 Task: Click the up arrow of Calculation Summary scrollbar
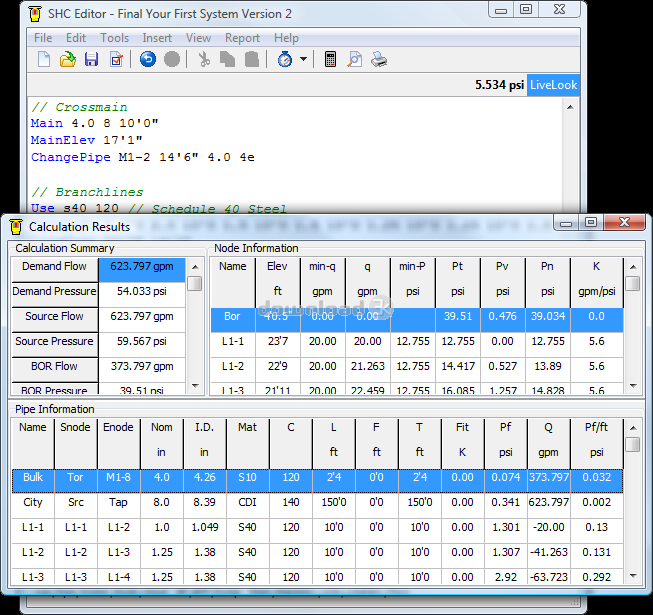point(195,267)
